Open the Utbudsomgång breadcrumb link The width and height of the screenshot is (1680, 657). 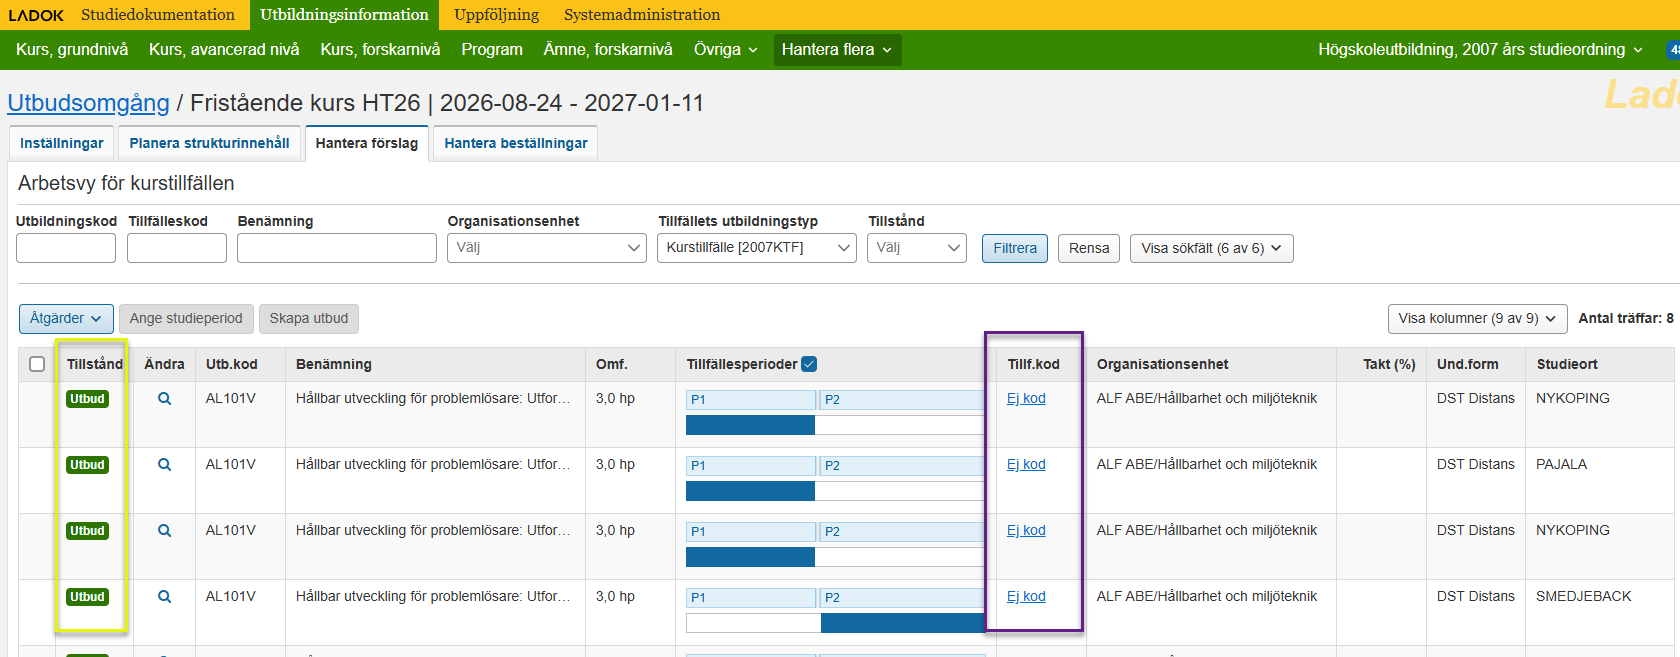coord(88,103)
